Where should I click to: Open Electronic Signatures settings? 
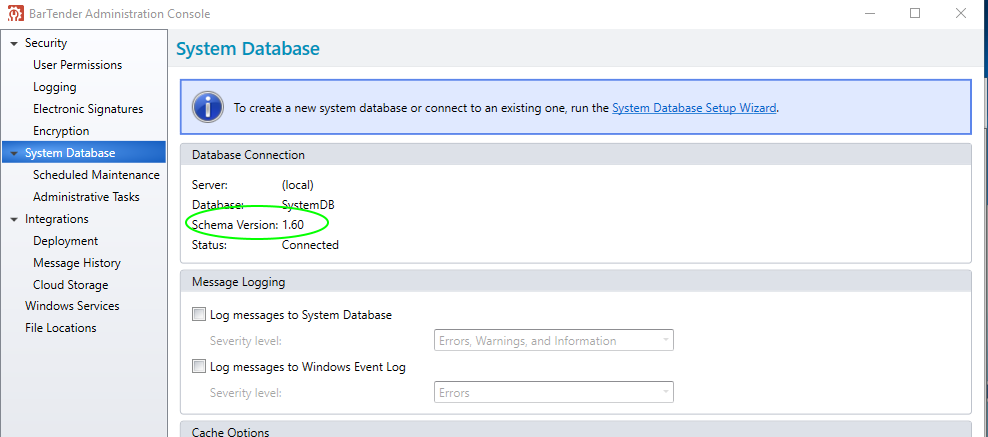point(88,109)
